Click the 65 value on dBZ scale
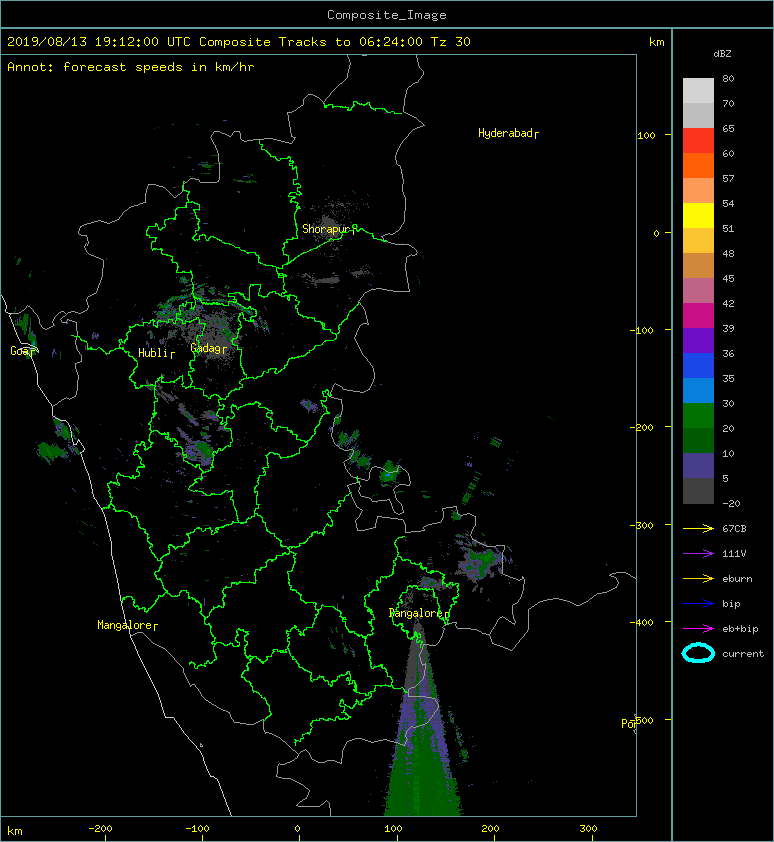Screen dimensions: 774x842 (728, 128)
